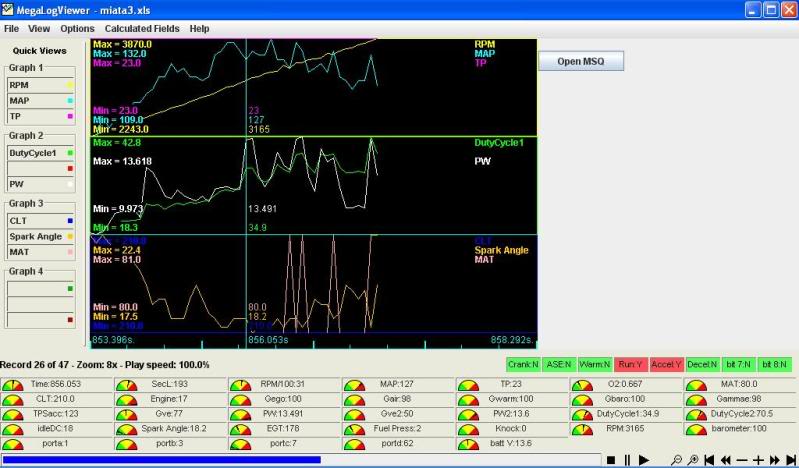The height and width of the screenshot is (468, 799).
Task: Click the red Accel:Y status indicator
Action: click(x=667, y=365)
